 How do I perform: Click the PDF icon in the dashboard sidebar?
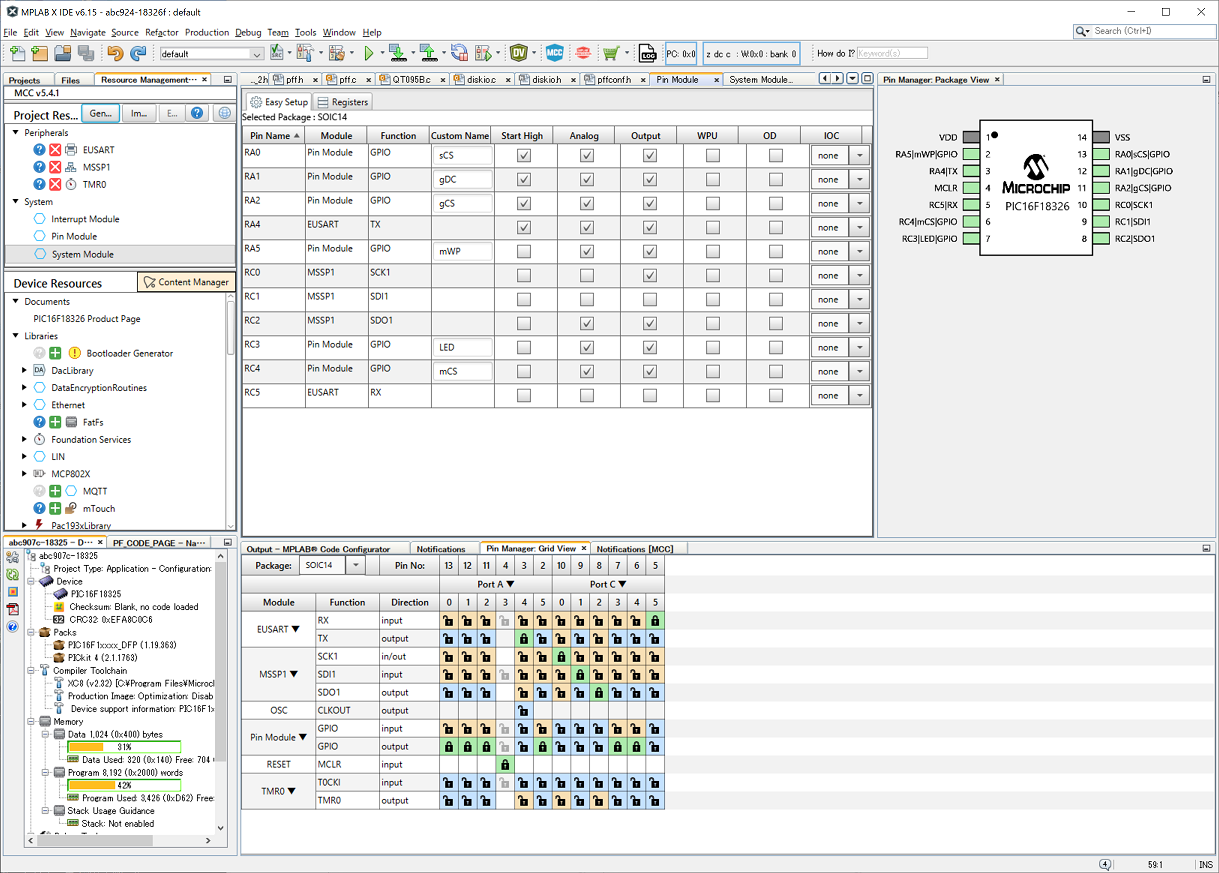(x=12, y=609)
